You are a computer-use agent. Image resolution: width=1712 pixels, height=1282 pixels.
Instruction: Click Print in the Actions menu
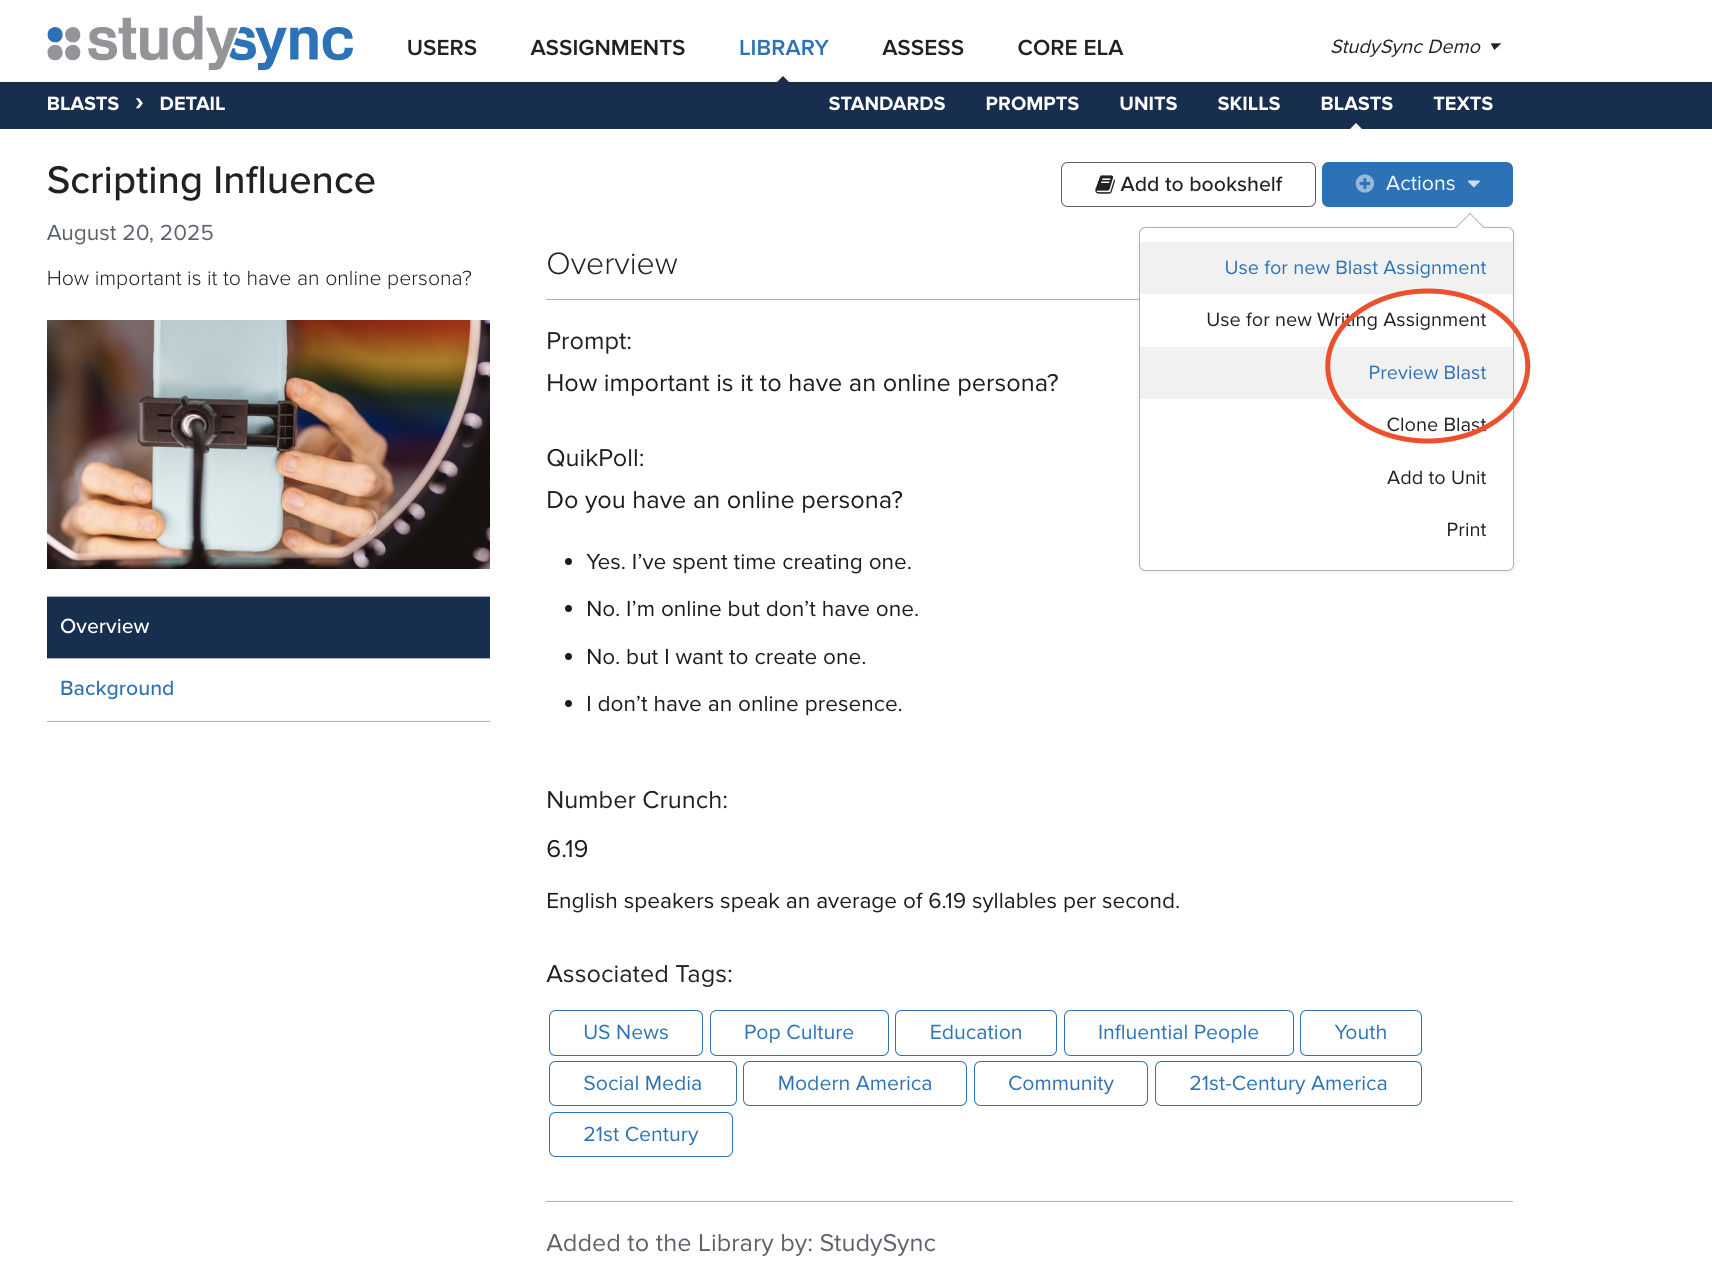coord(1465,530)
